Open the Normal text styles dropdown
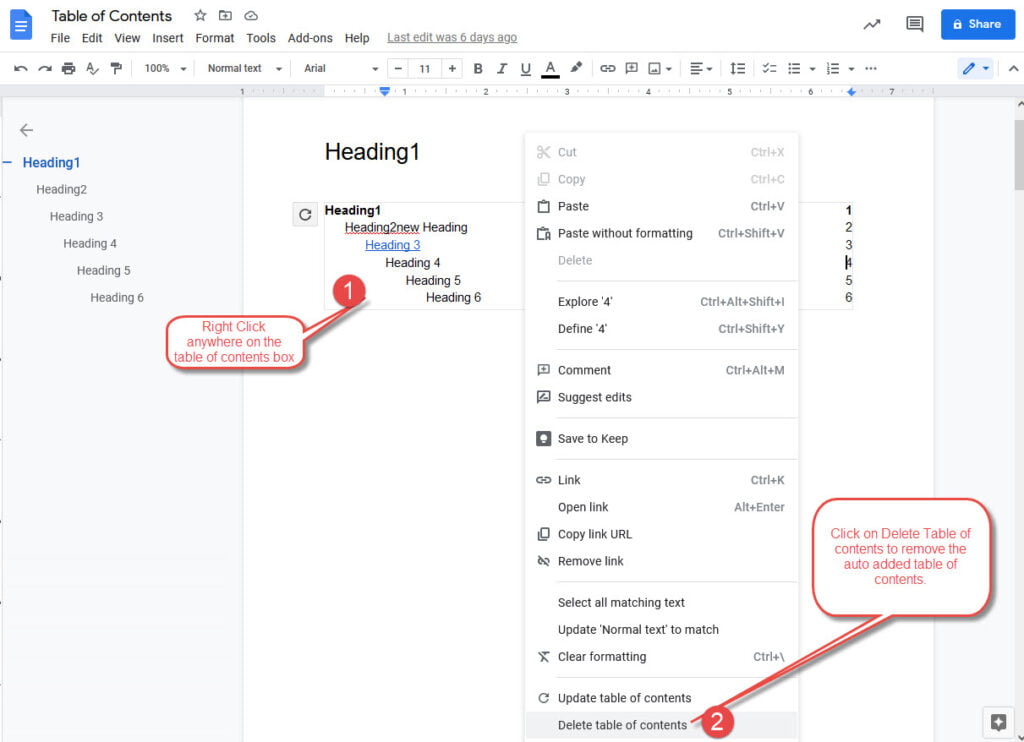This screenshot has width=1024, height=742. point(240,68)
